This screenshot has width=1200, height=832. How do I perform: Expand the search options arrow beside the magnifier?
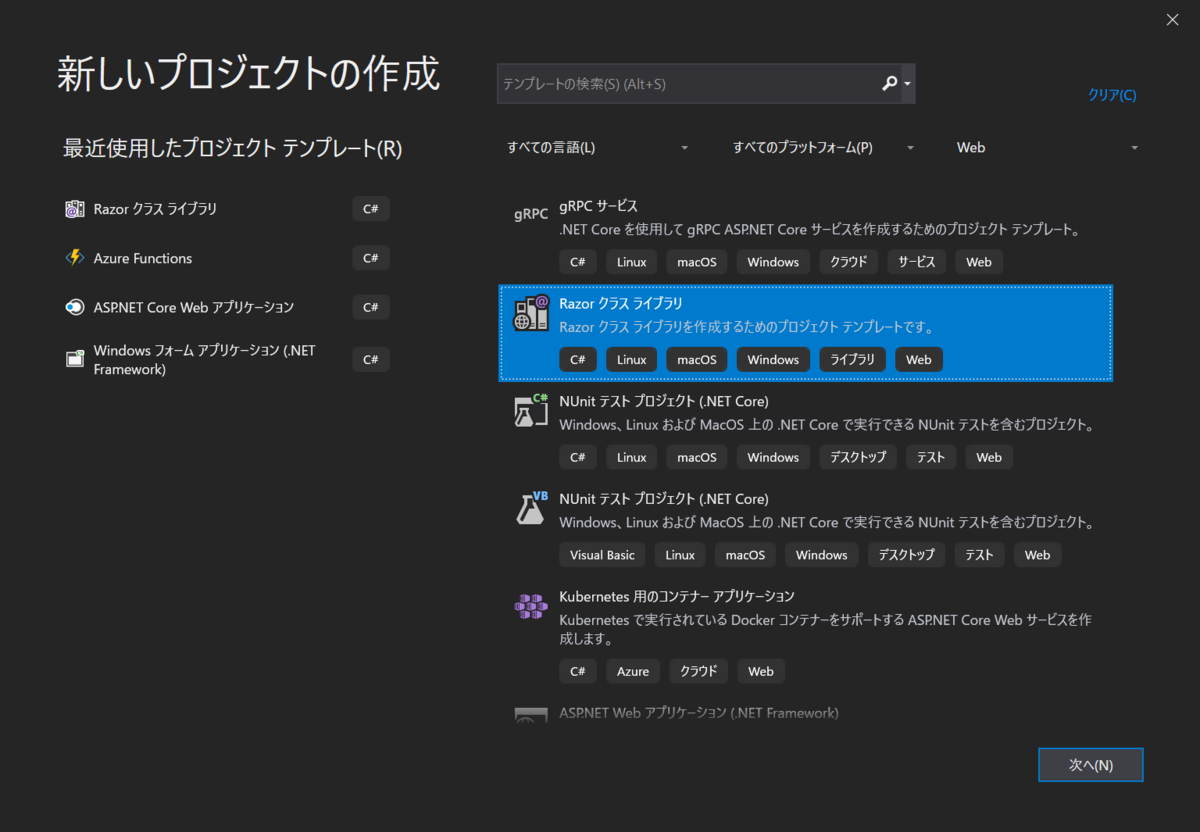907,83
